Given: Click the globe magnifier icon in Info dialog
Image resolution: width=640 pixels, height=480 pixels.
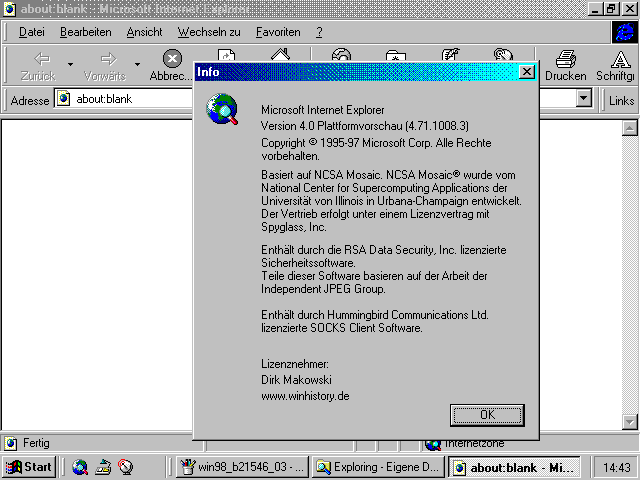Looking at the screenshot, I should click(222, 109).
